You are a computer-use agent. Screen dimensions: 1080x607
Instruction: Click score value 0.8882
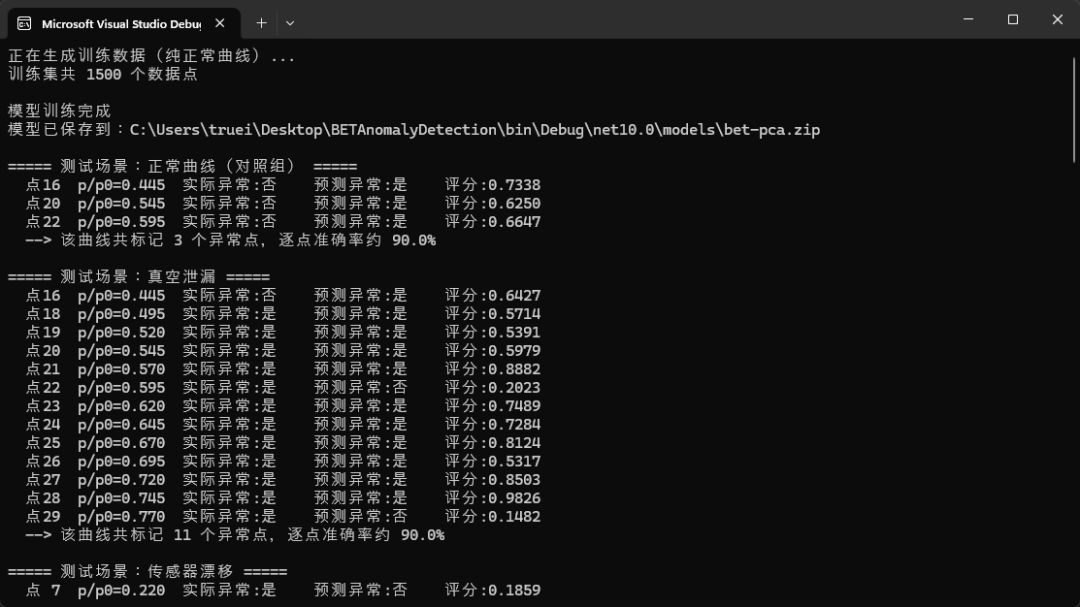tap(514, 369)
